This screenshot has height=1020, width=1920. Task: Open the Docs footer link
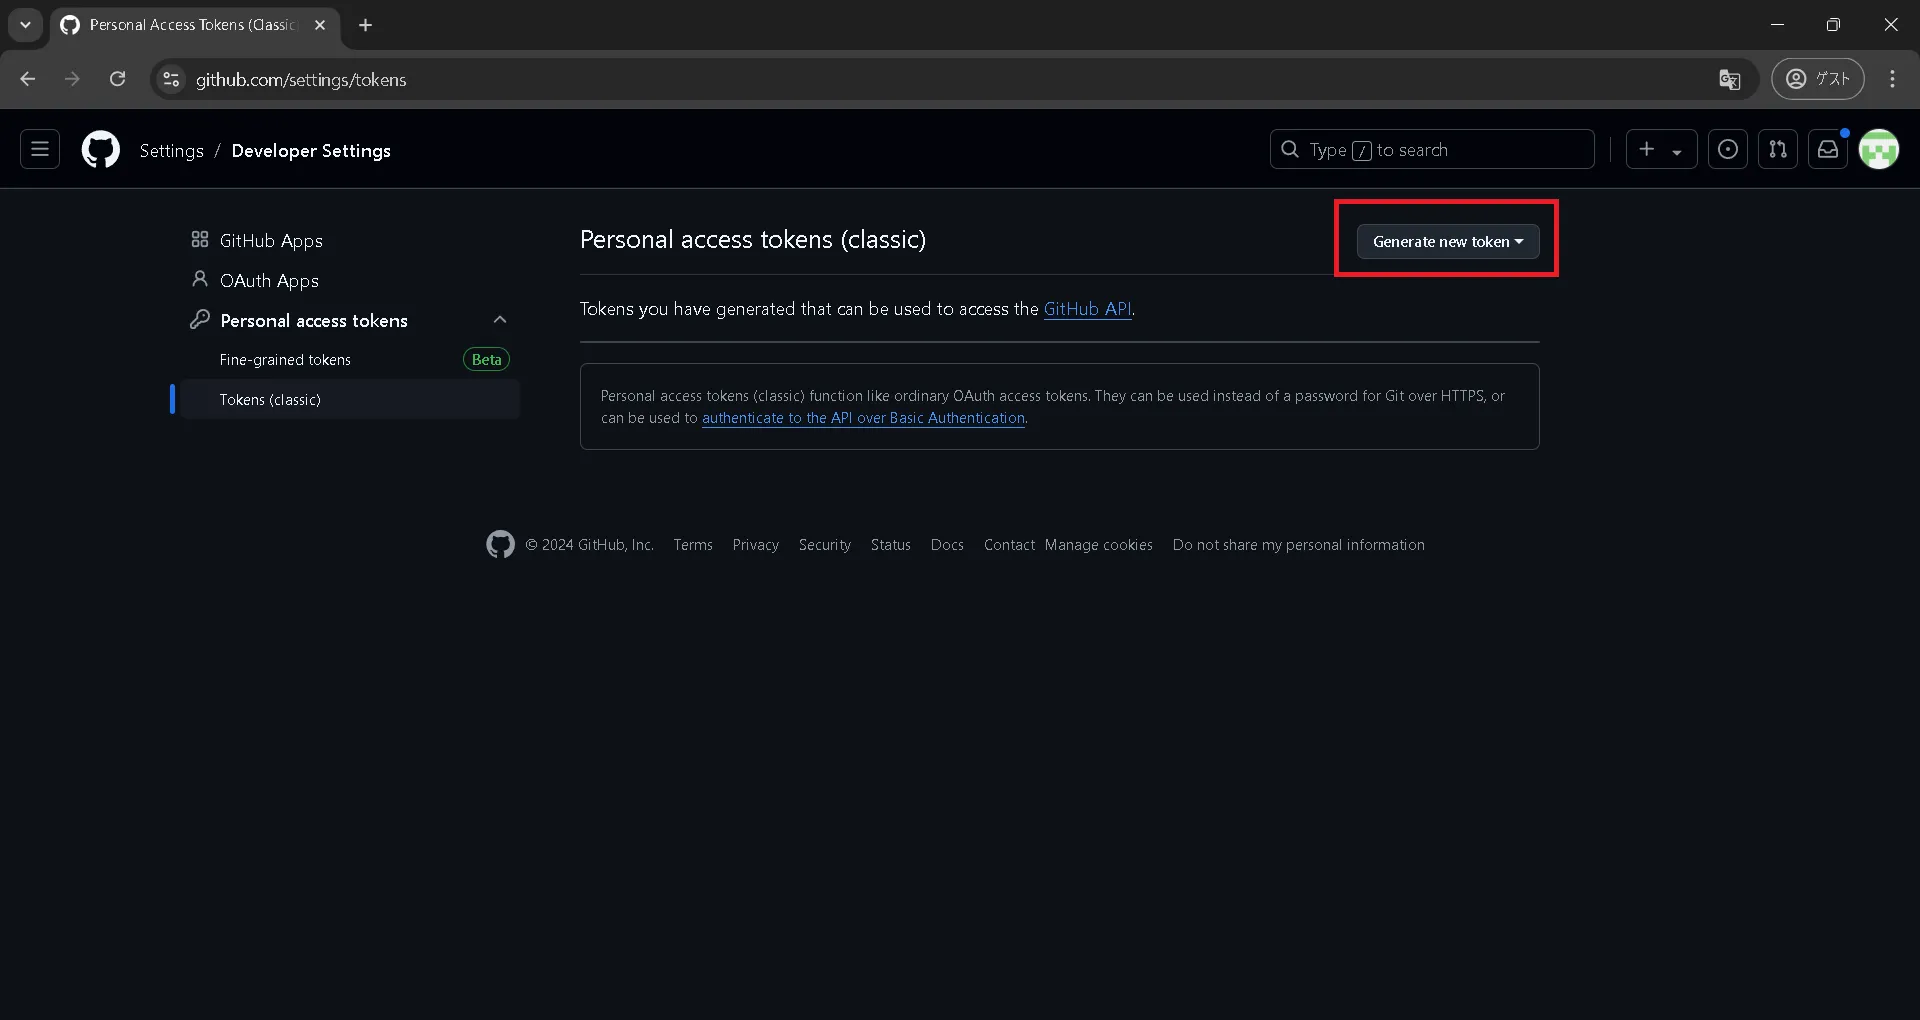(947, 545)
